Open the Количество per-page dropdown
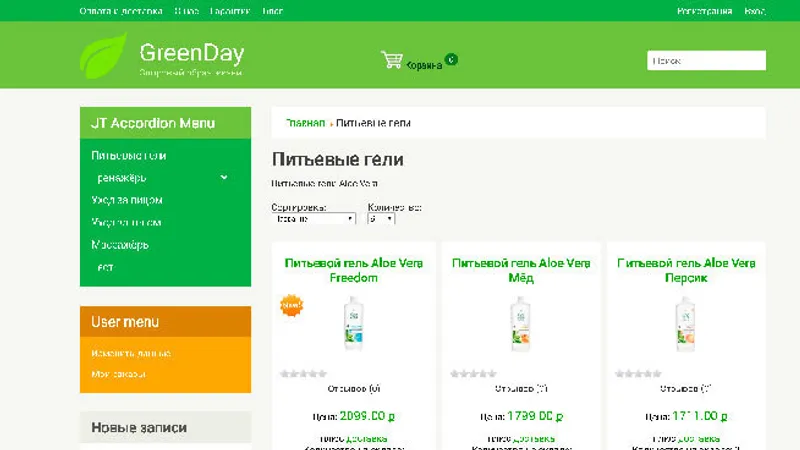 pyautogui.click(x=381, y=219)
